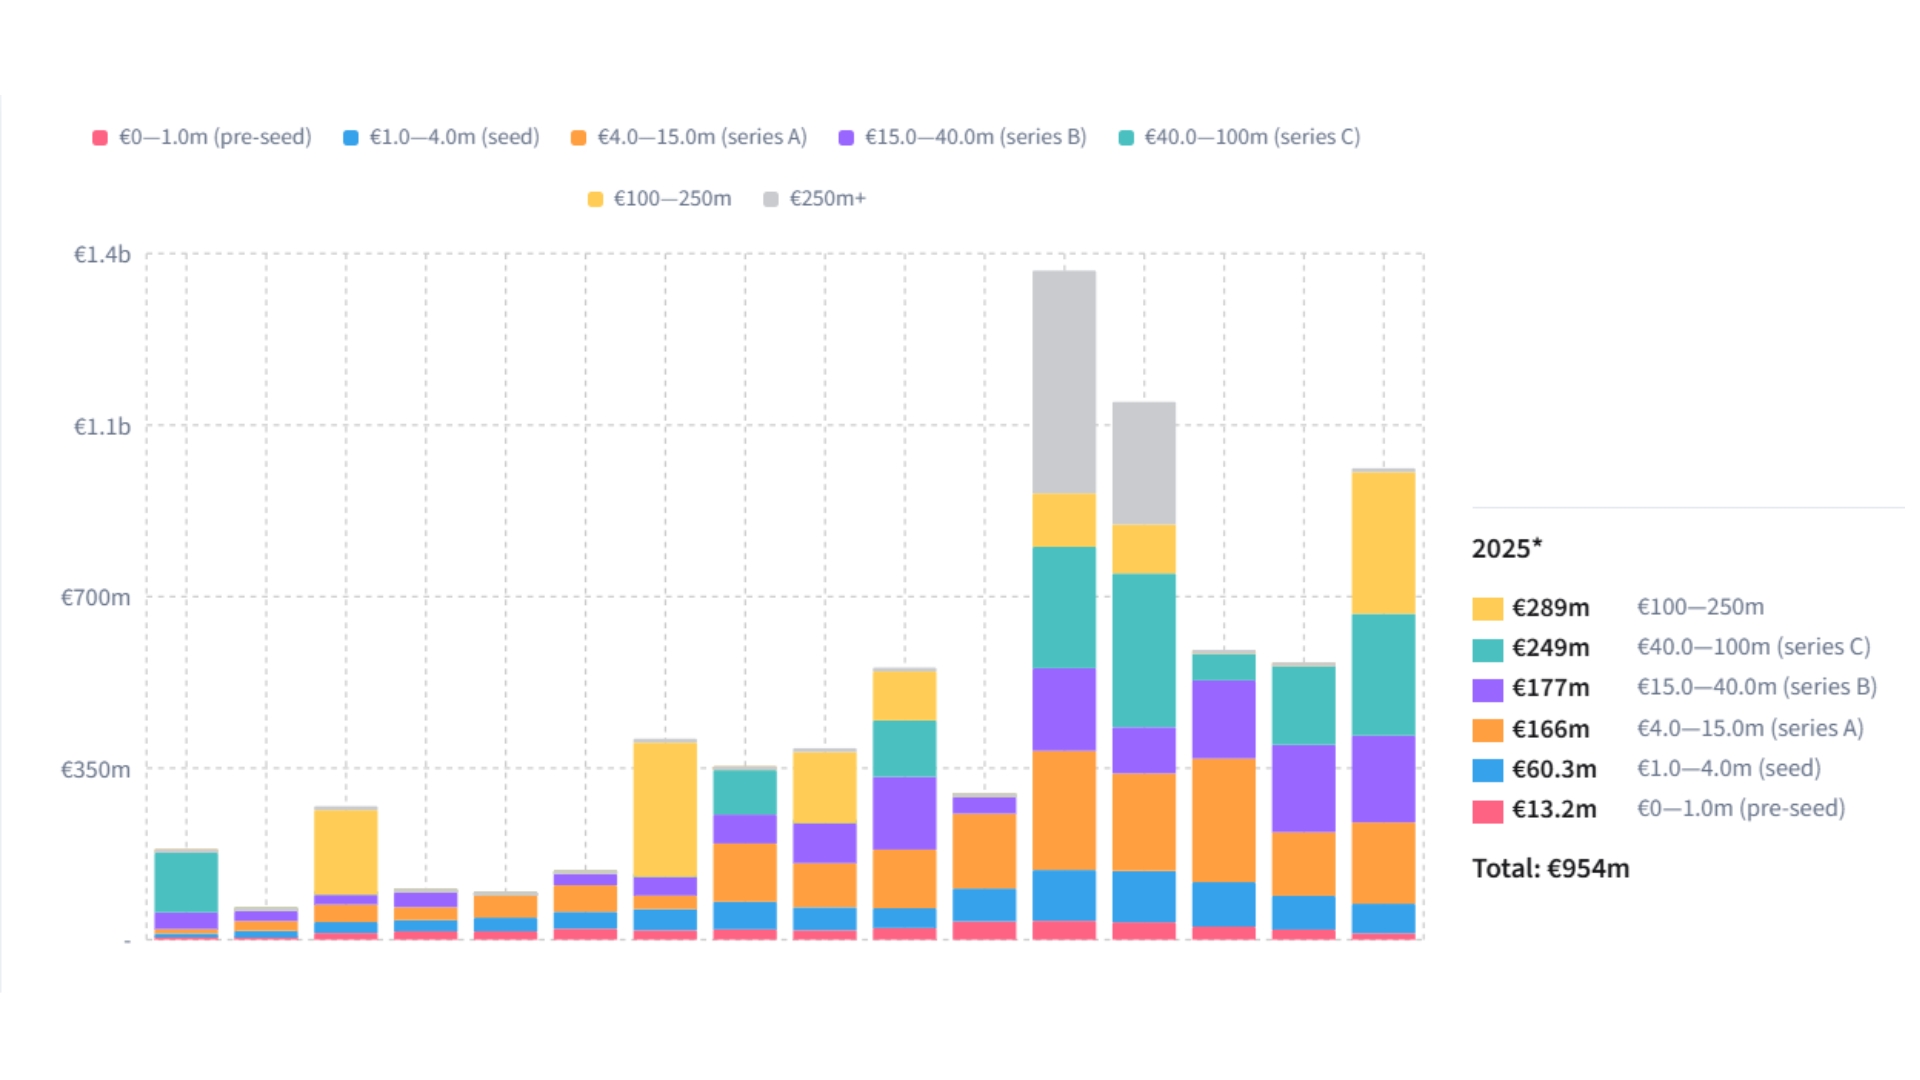Image resolution: width=1920 pixels, height=1080 pixels.
Task: Click pink €13.2m swatch in tooltip
Action: (1487, 810)
